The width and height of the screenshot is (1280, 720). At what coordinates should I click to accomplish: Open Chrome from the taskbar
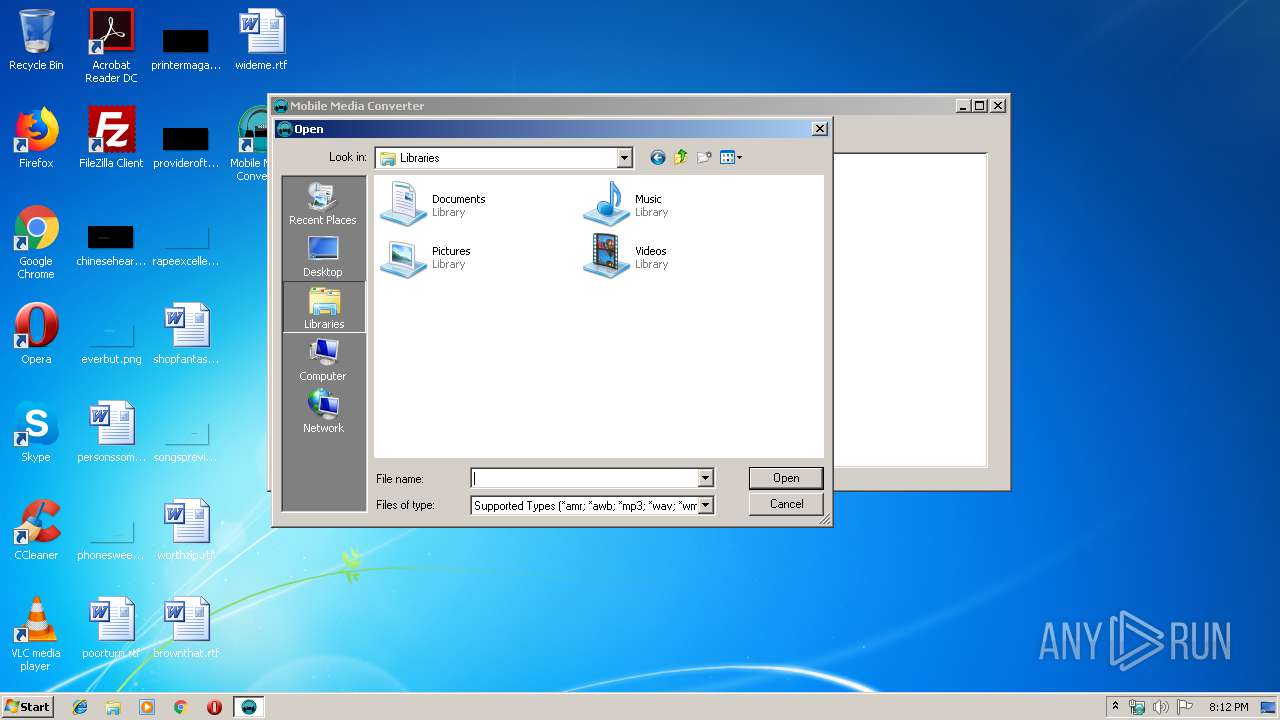tap(181, 707)
